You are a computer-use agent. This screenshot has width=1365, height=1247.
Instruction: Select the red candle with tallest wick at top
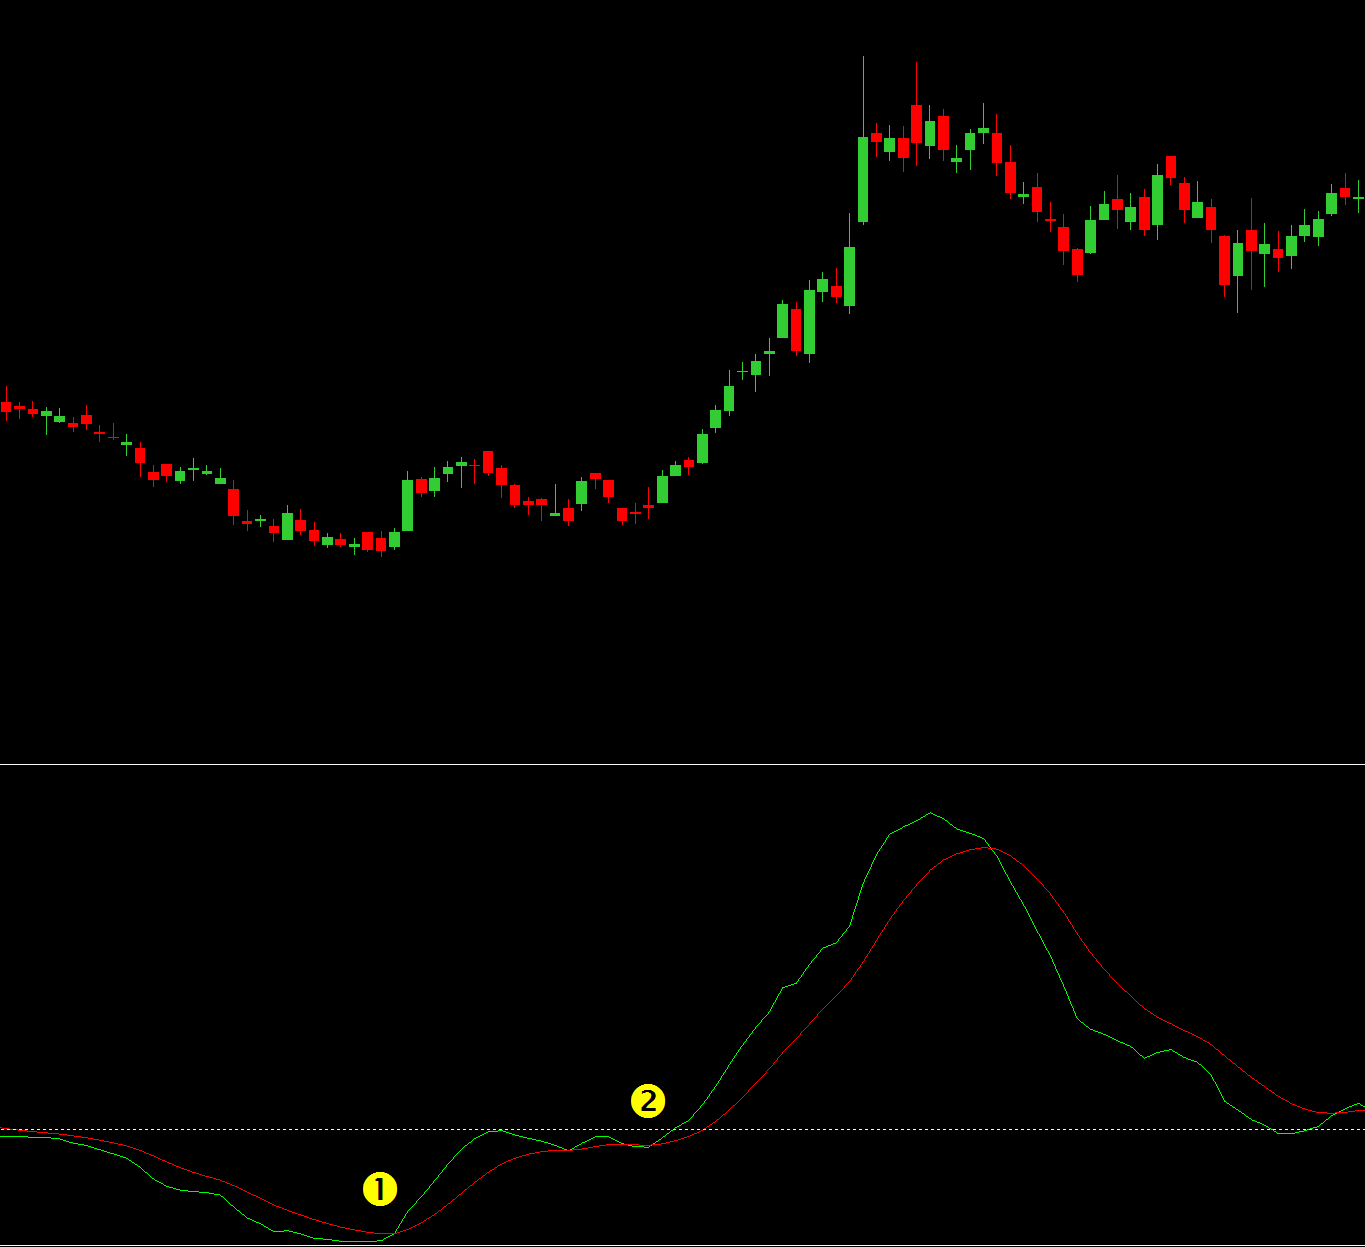(916, 123)
